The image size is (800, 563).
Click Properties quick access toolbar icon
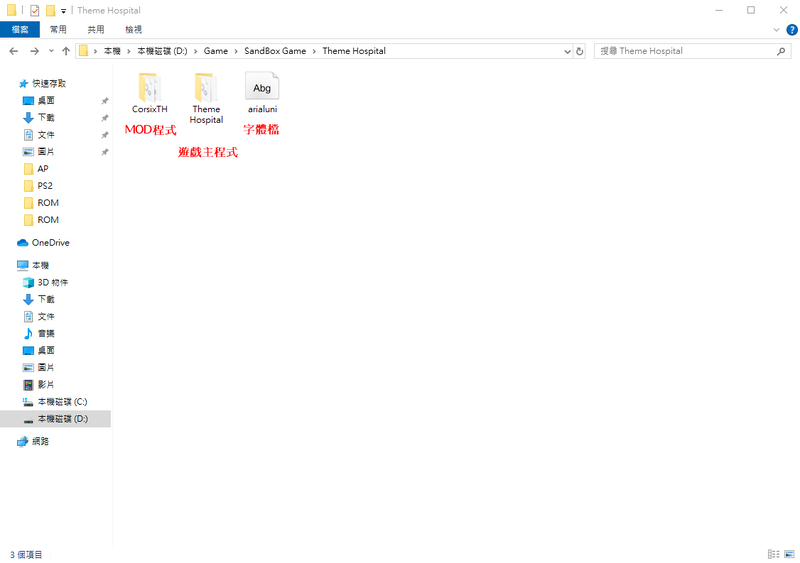coord(35,10)
